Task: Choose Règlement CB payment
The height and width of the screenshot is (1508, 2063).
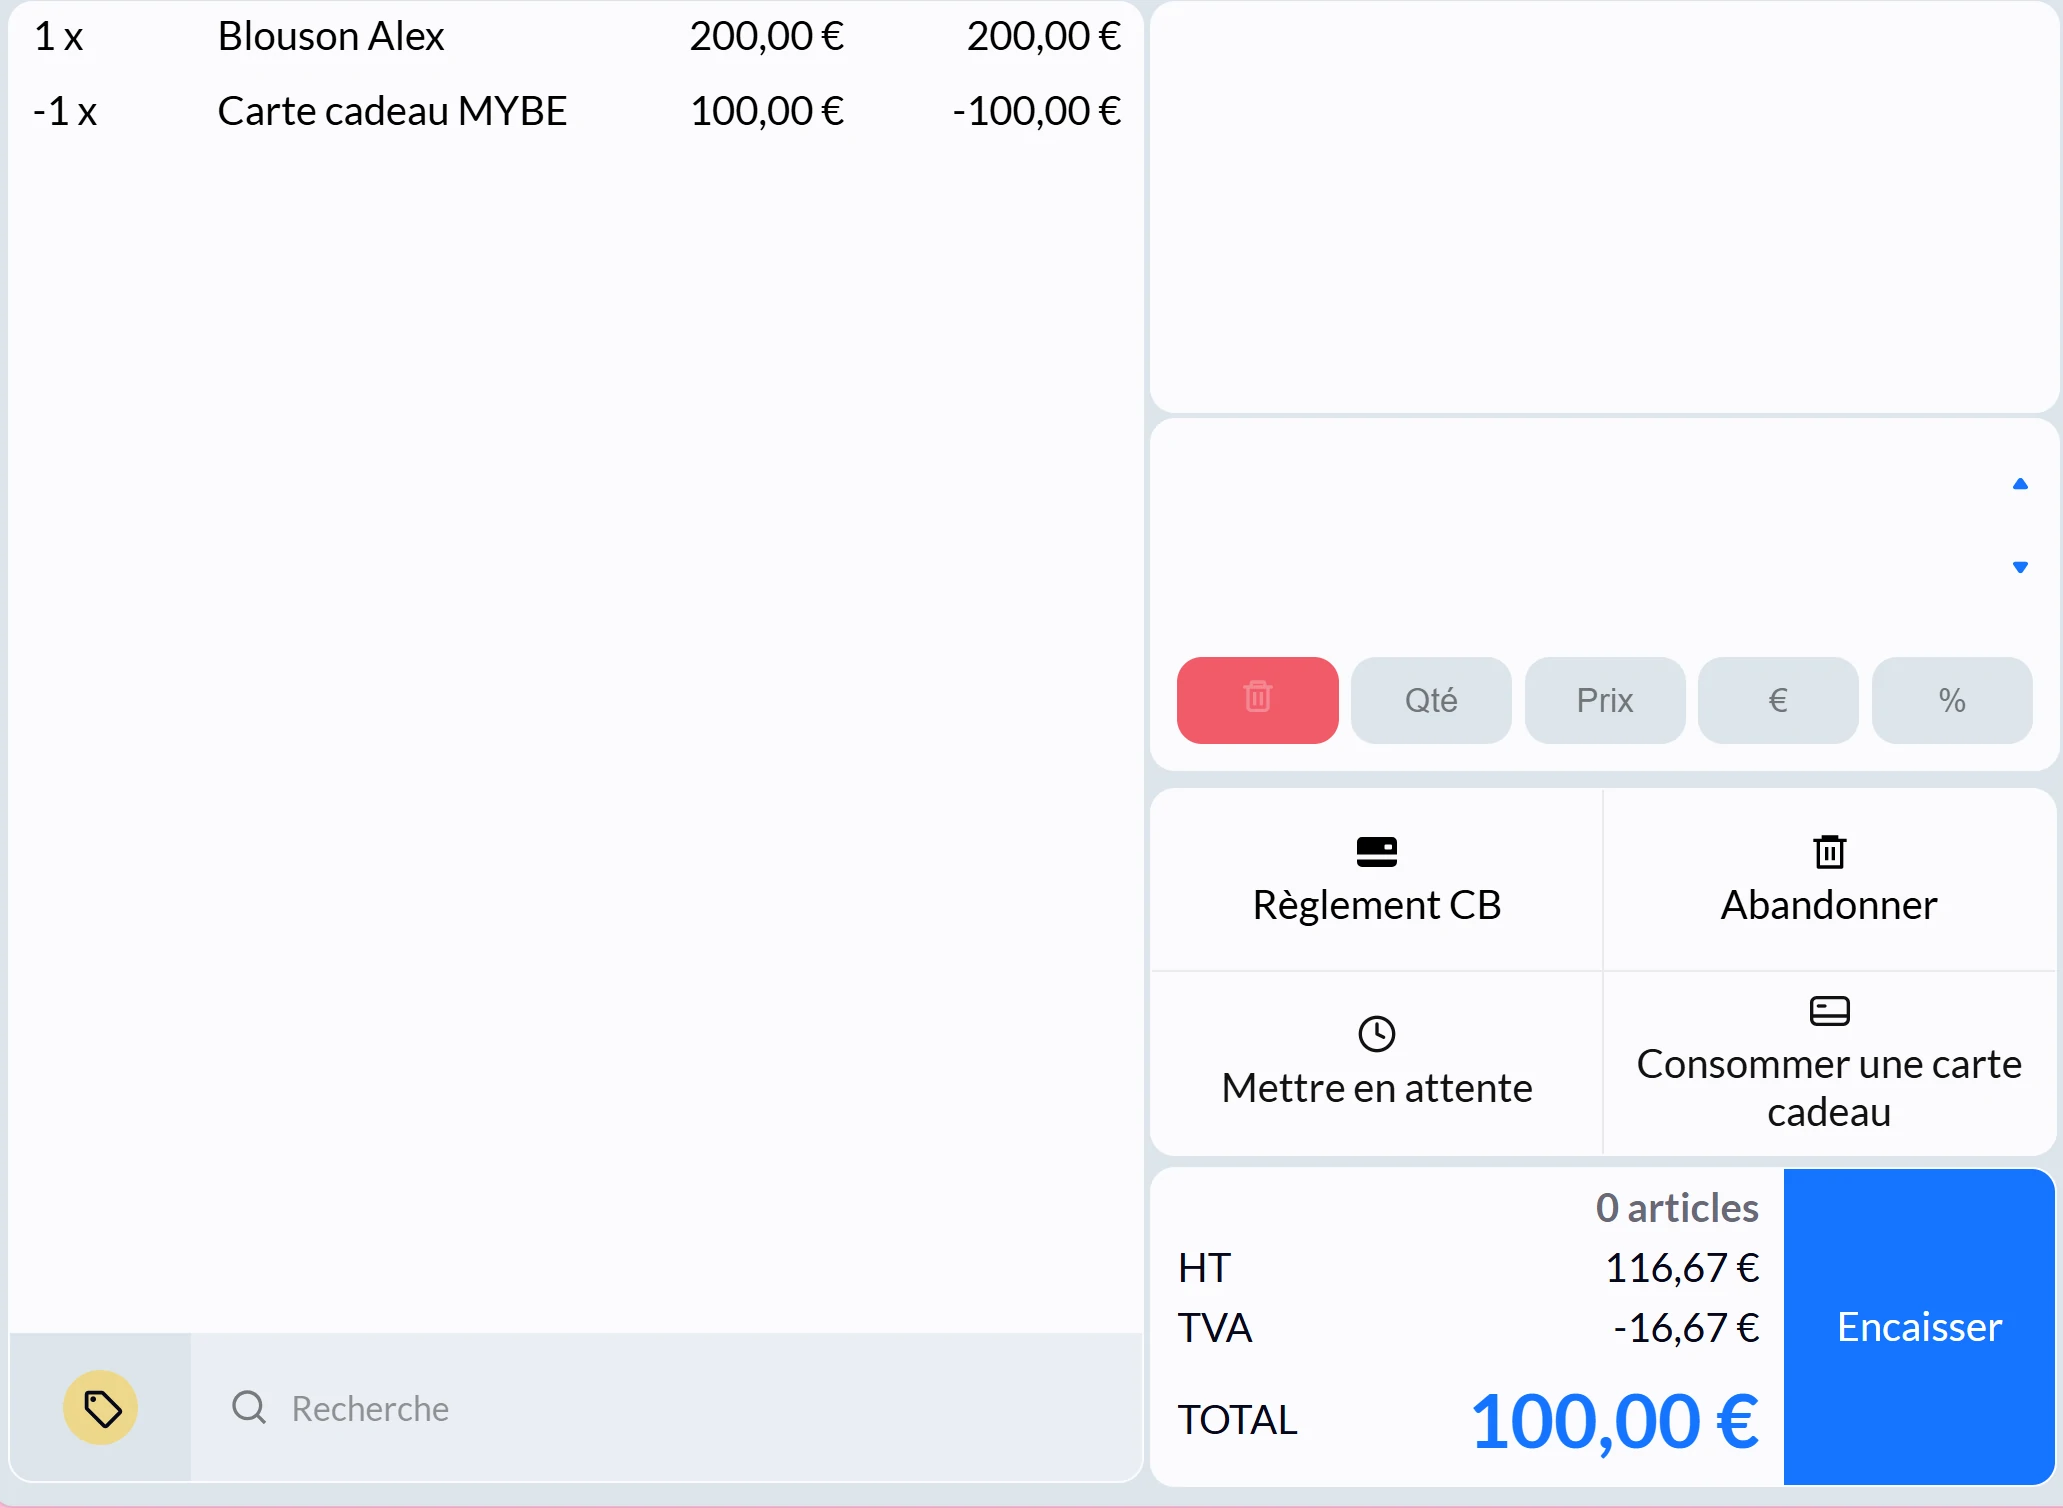Action: tap(1377, 880)
